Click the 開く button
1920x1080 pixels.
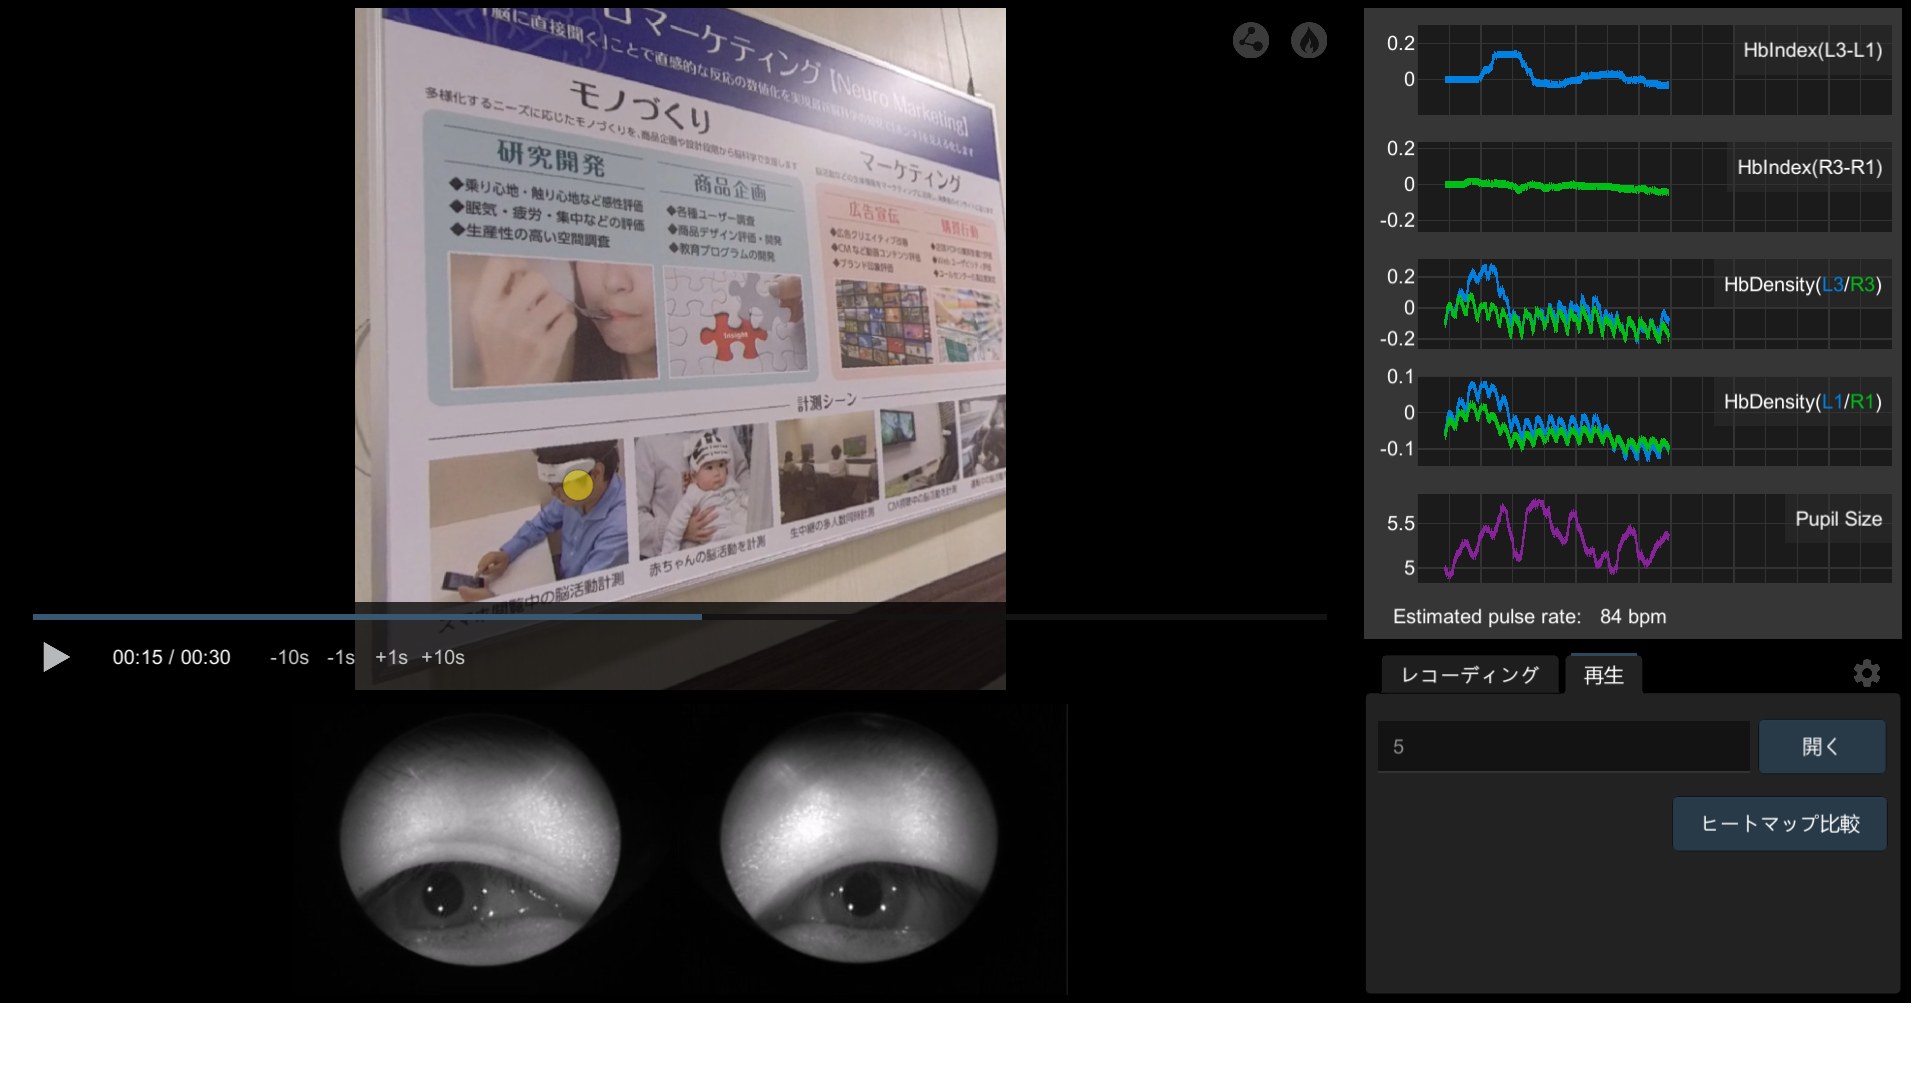1821,746
